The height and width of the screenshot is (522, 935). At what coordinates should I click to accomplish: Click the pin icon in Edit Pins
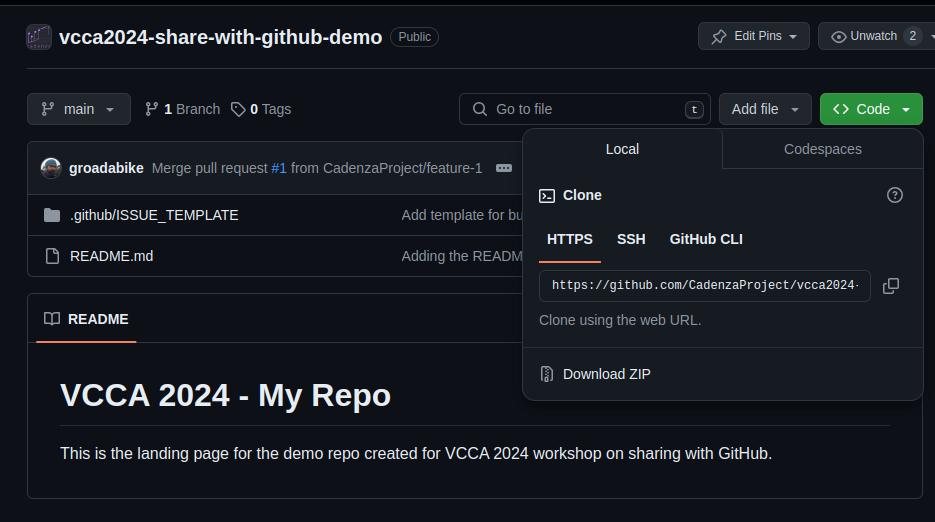click(719, 37)
